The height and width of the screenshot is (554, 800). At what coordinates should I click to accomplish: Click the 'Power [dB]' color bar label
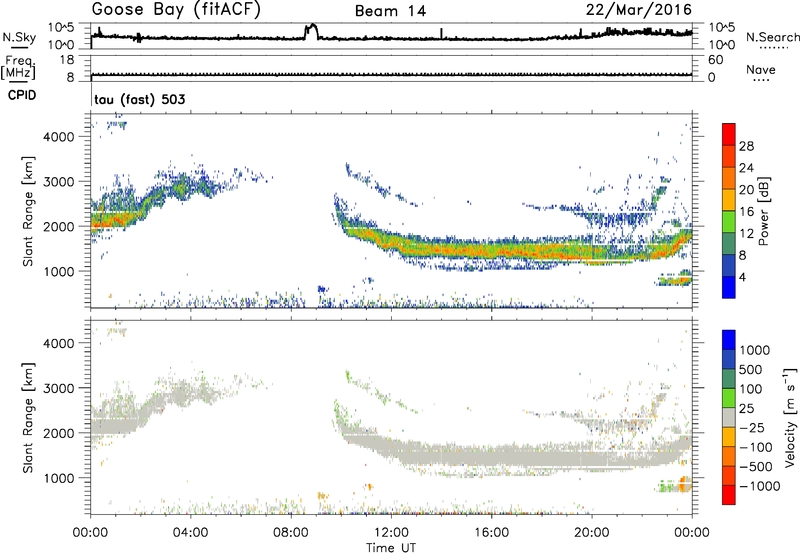[763, 211]
